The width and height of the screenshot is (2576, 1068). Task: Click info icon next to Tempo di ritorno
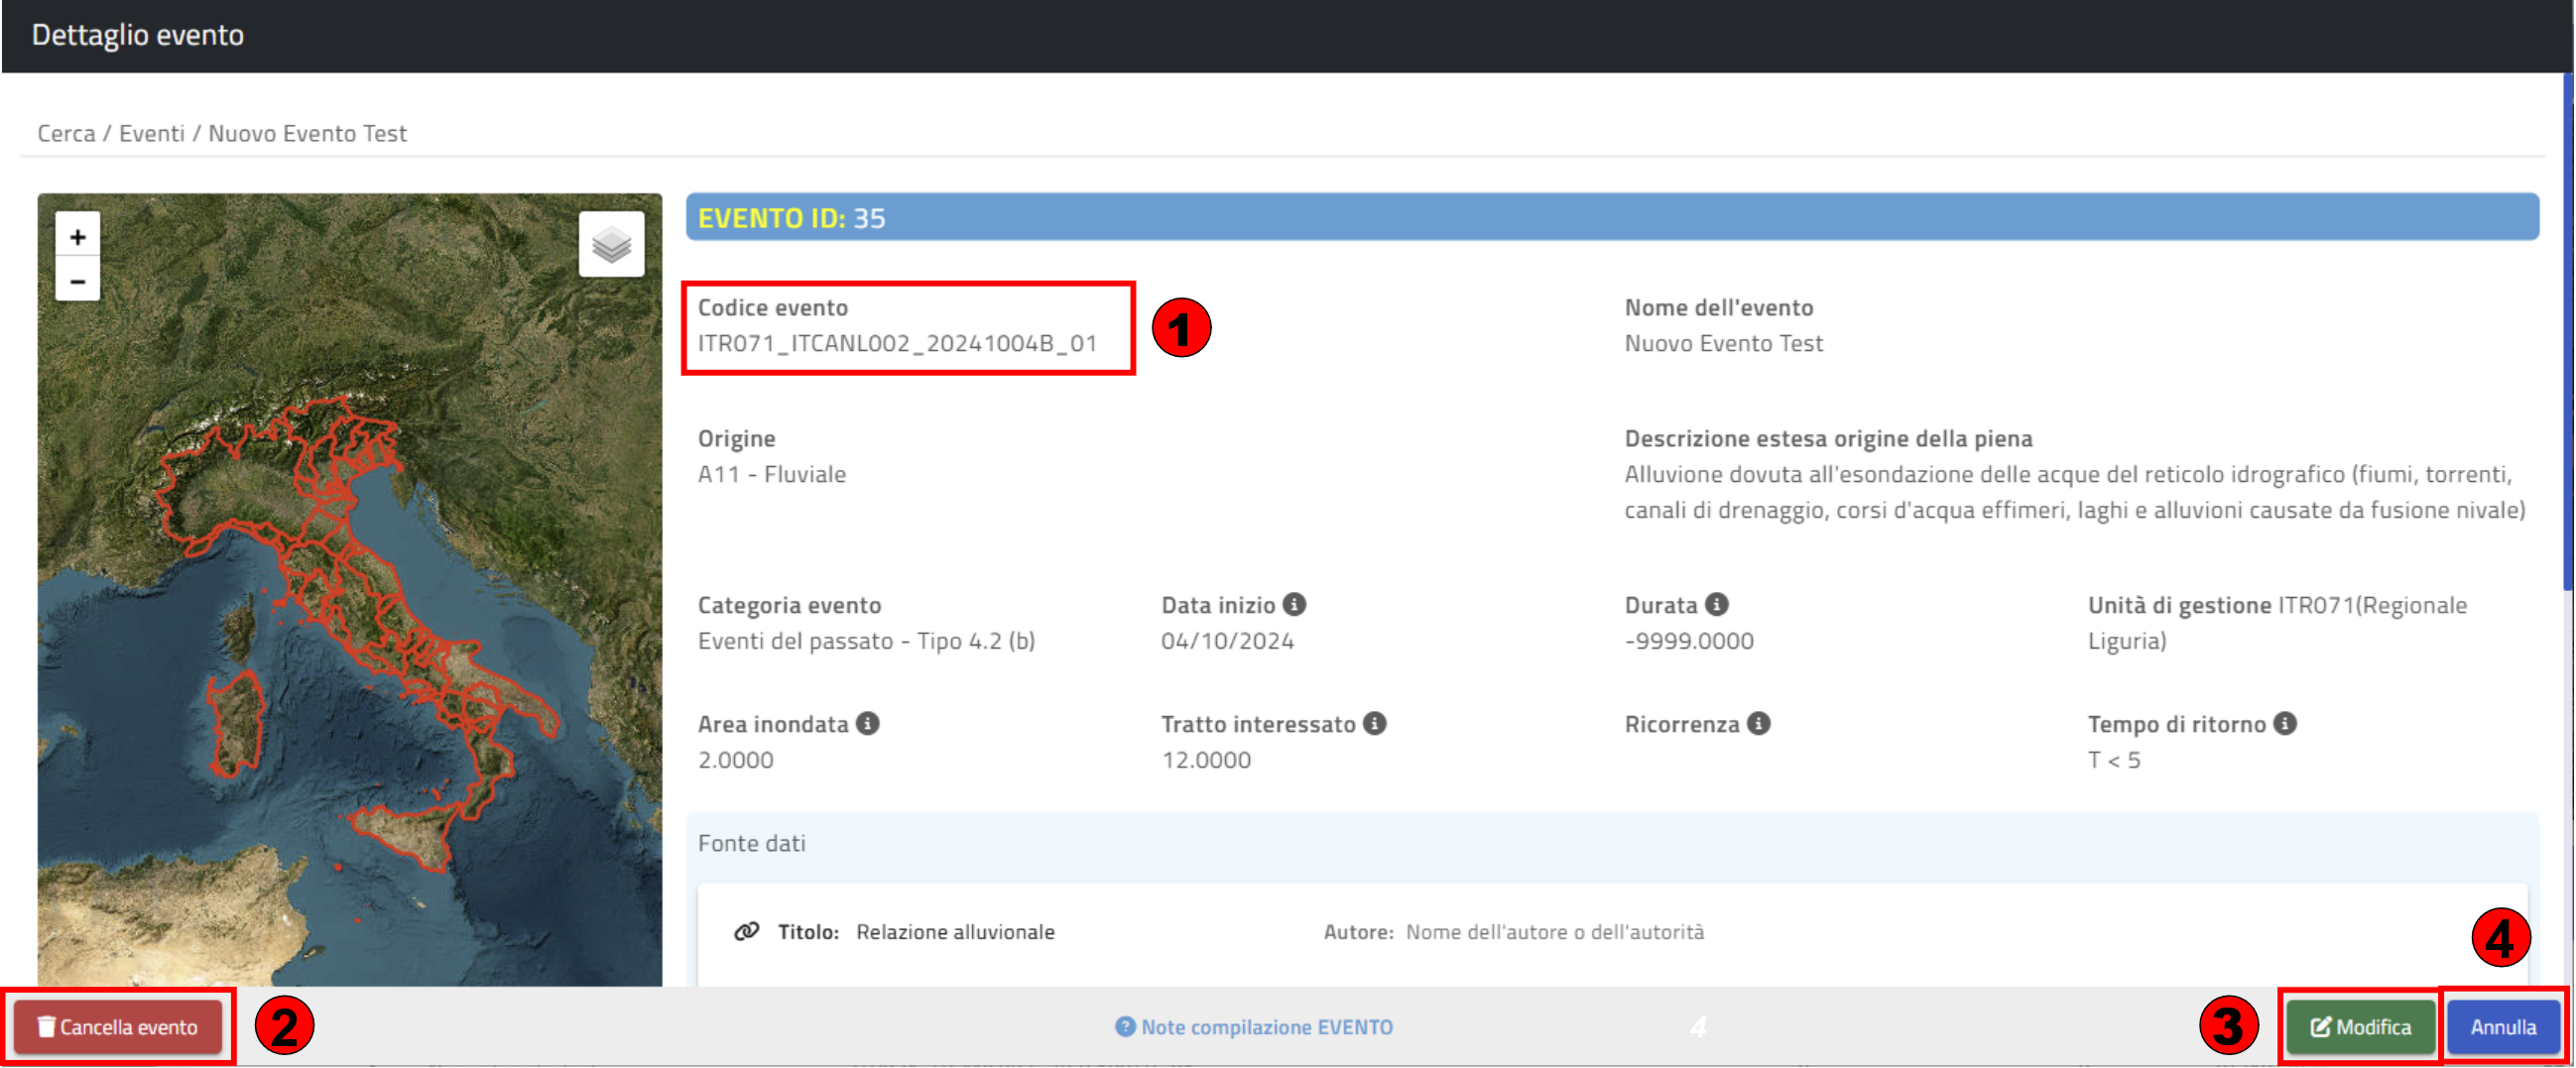click(2284, 724)
